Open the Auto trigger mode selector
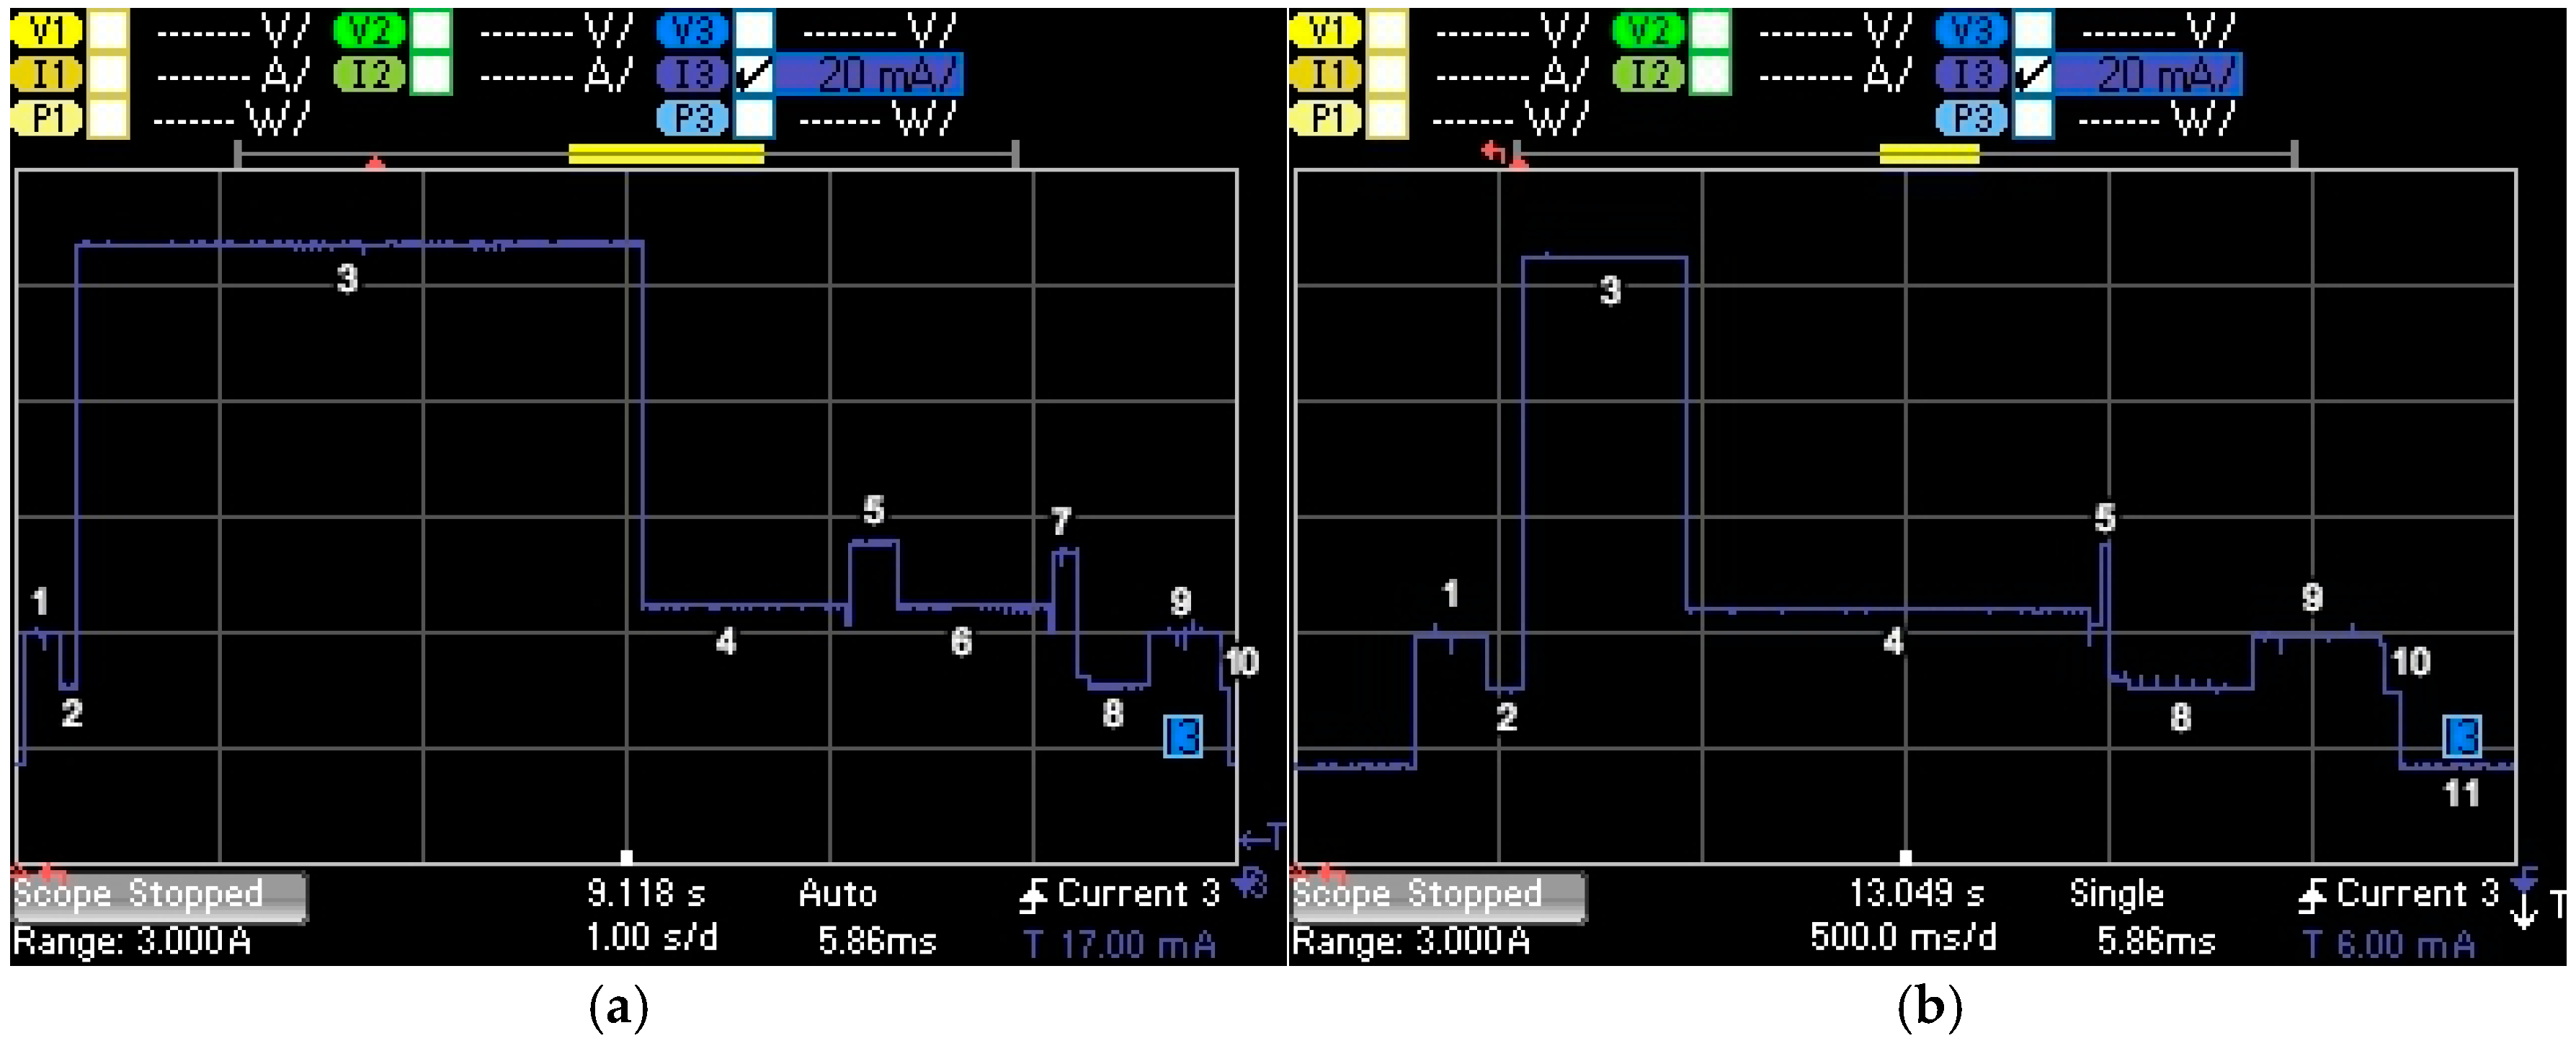 click(x=840, y=893)
